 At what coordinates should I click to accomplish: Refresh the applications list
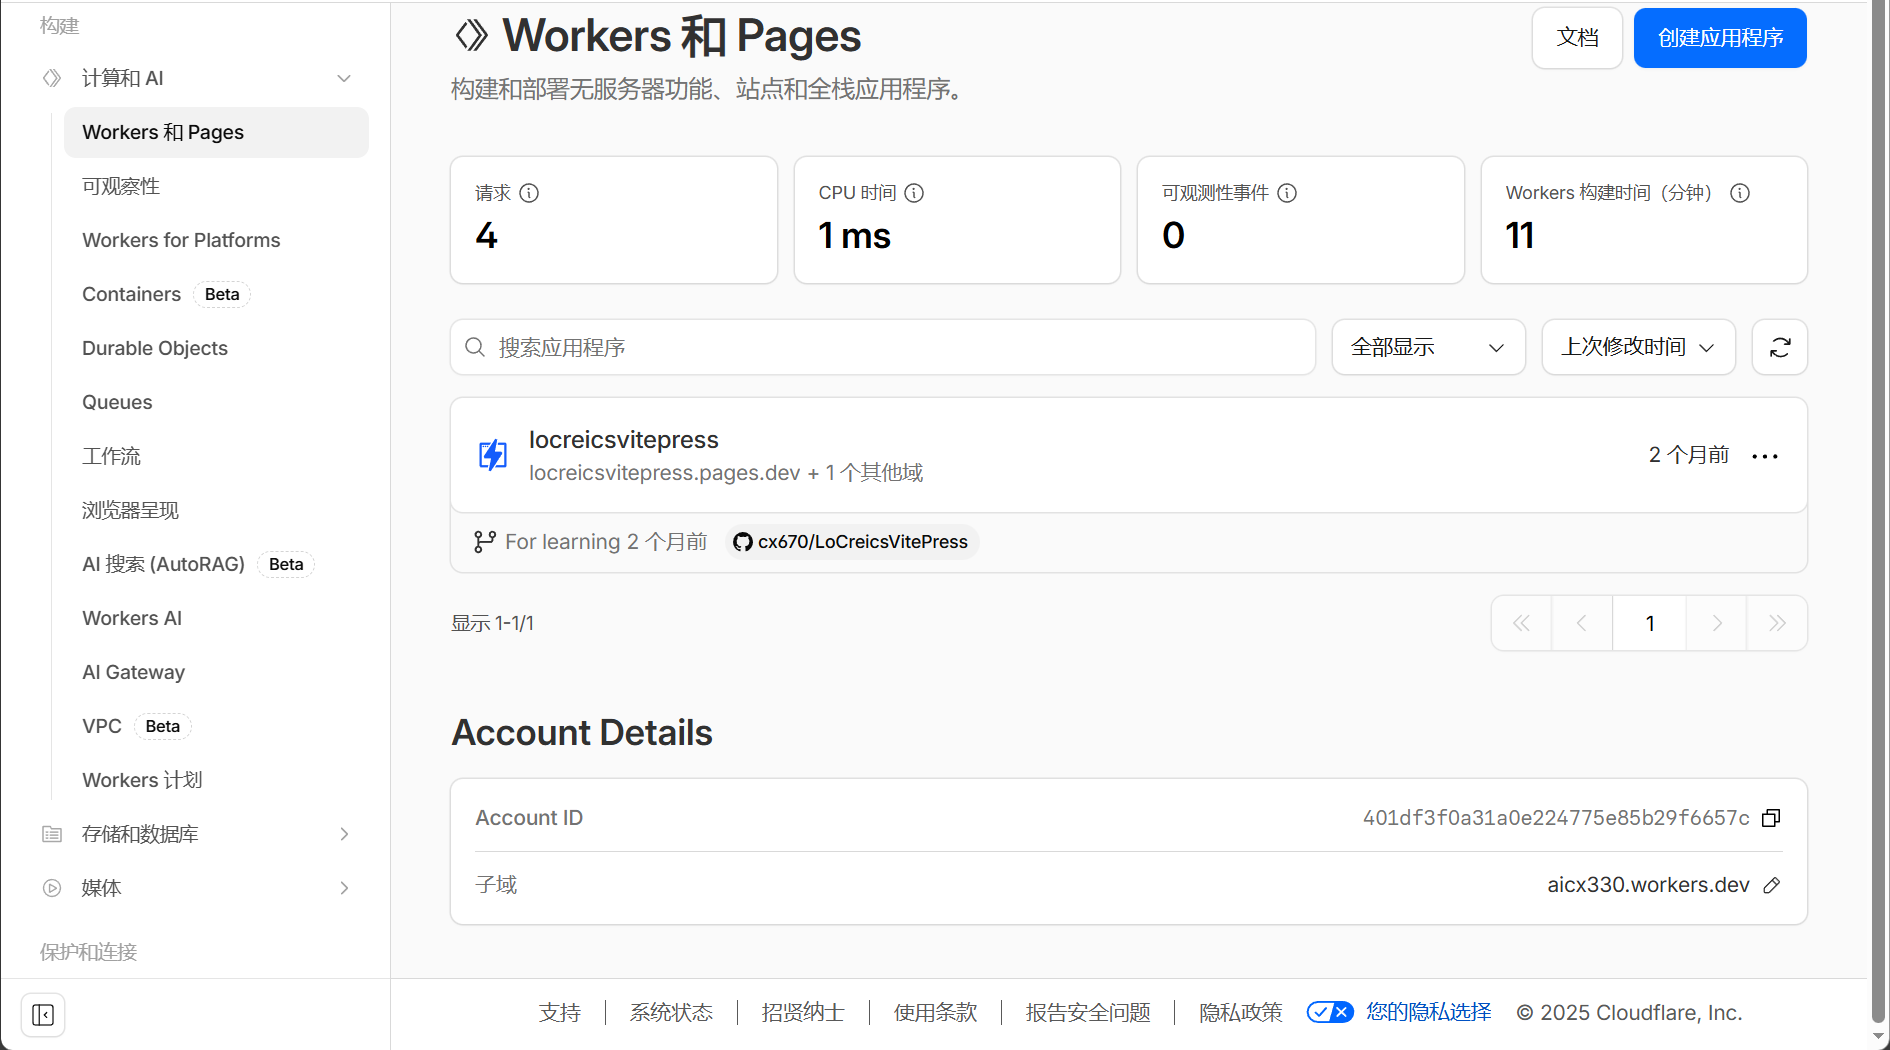click(1779, 347)
